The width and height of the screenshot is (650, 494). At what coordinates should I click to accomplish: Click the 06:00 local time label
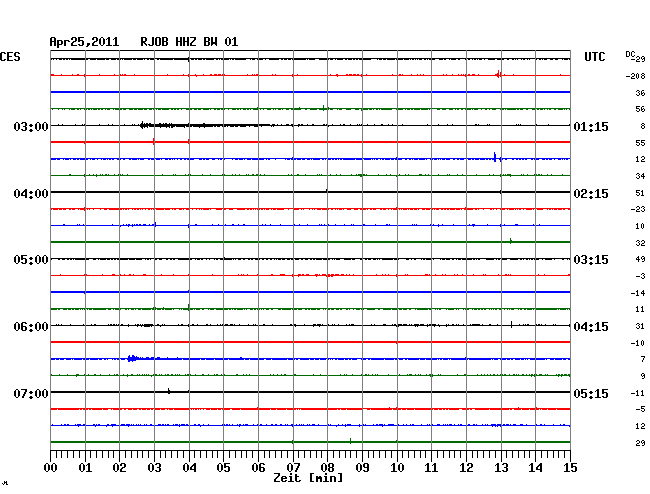tap(31, 327)
